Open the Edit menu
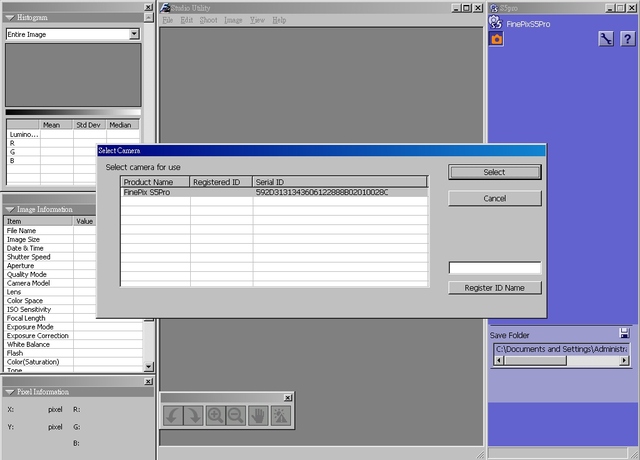This screenshot has height=460, width=640. click(187, 20)
